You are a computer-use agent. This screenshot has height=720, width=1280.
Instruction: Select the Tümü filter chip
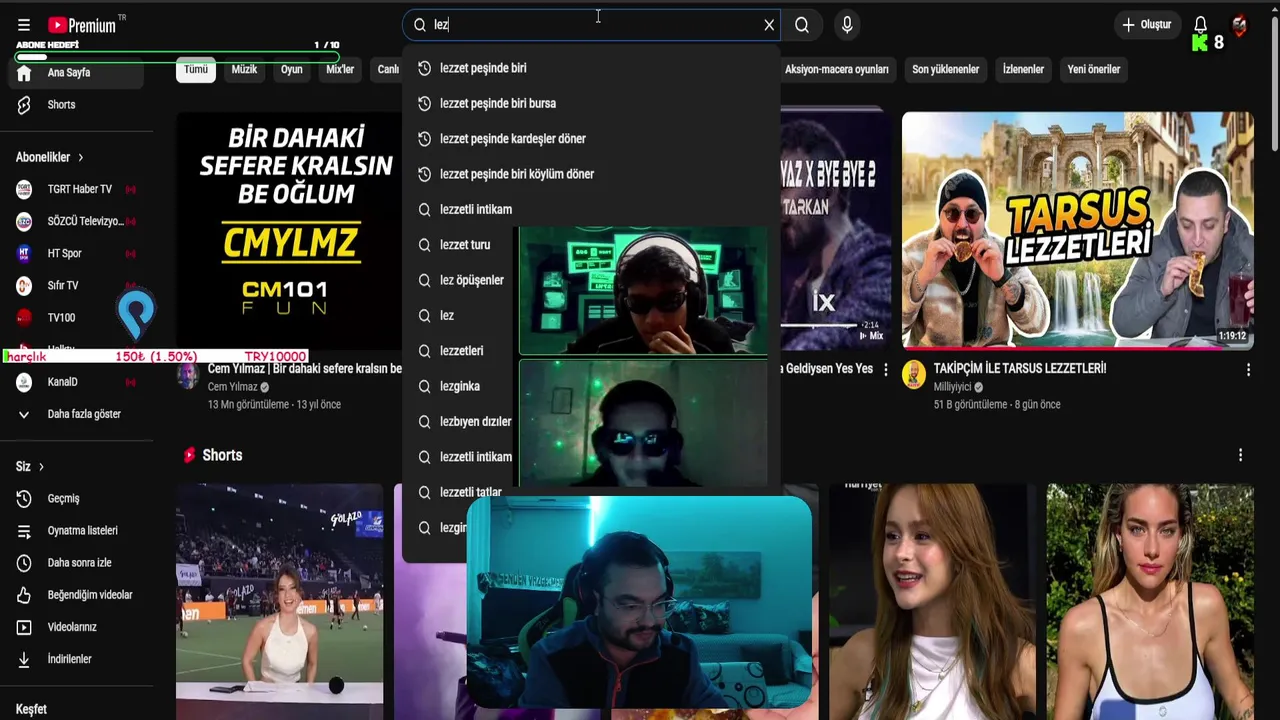[196, 69]
